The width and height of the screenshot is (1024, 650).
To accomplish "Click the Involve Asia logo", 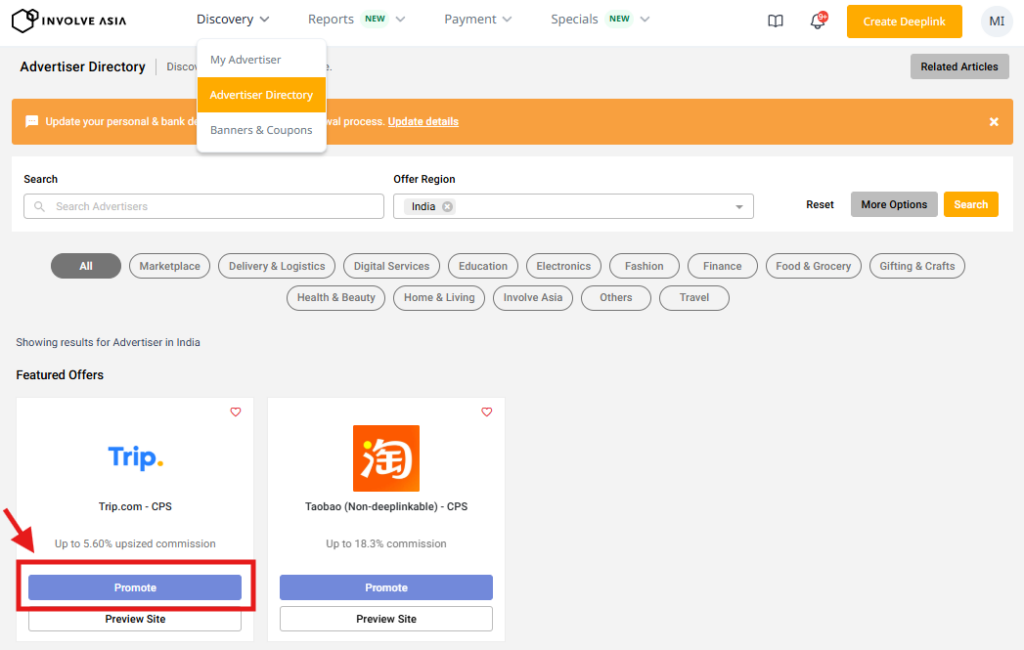I will [x=69, y=20].
